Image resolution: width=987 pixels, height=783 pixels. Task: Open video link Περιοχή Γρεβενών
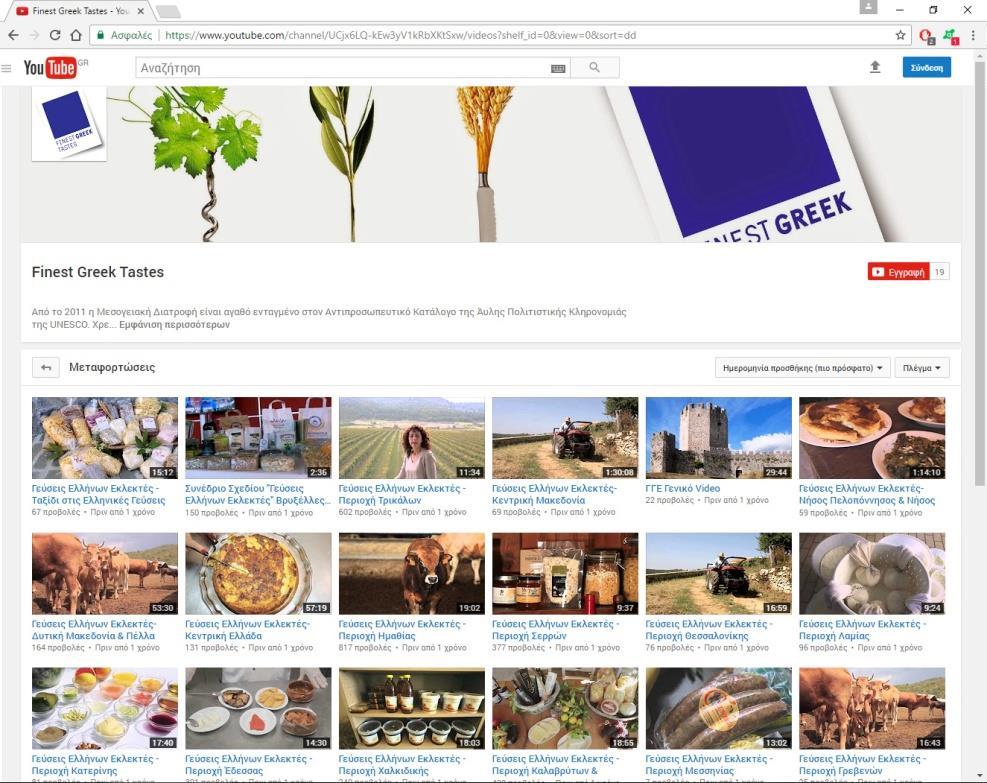(x=863, y=765)
